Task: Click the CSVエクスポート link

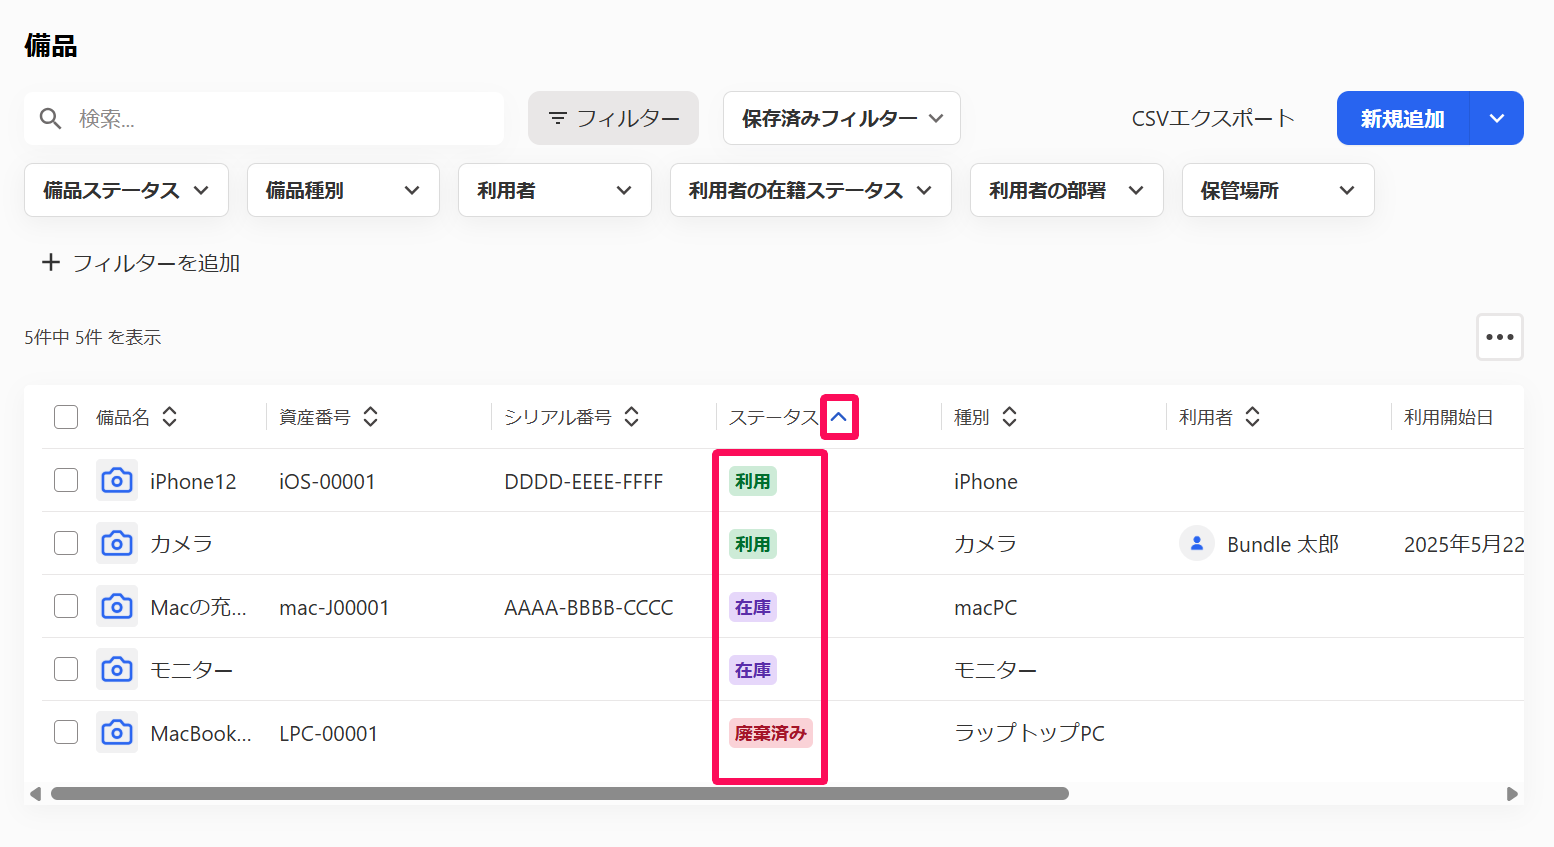Action: pyautogui.click(x=1212, y=118)
